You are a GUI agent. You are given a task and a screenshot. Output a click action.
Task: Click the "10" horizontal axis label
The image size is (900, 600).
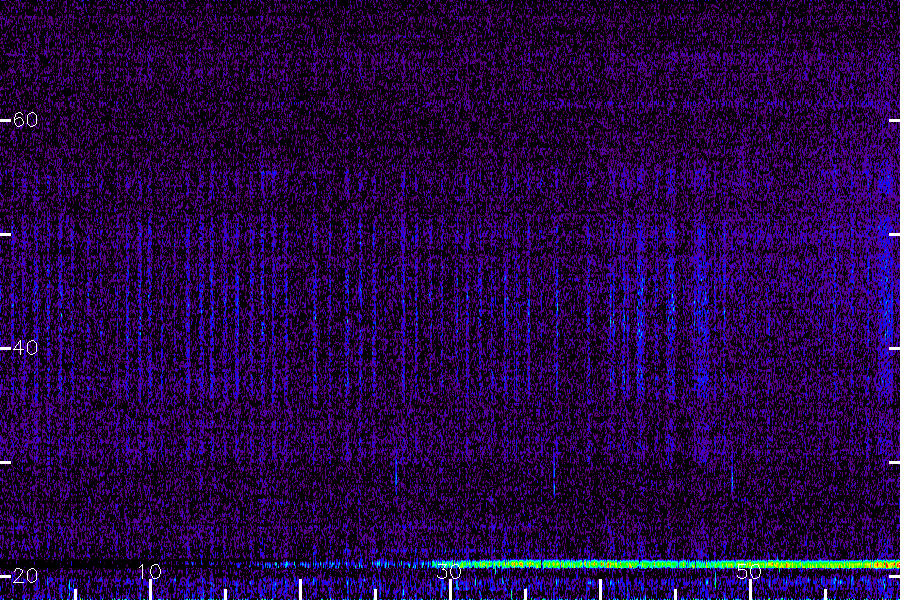pyautogui.click(x=150, y=571)
